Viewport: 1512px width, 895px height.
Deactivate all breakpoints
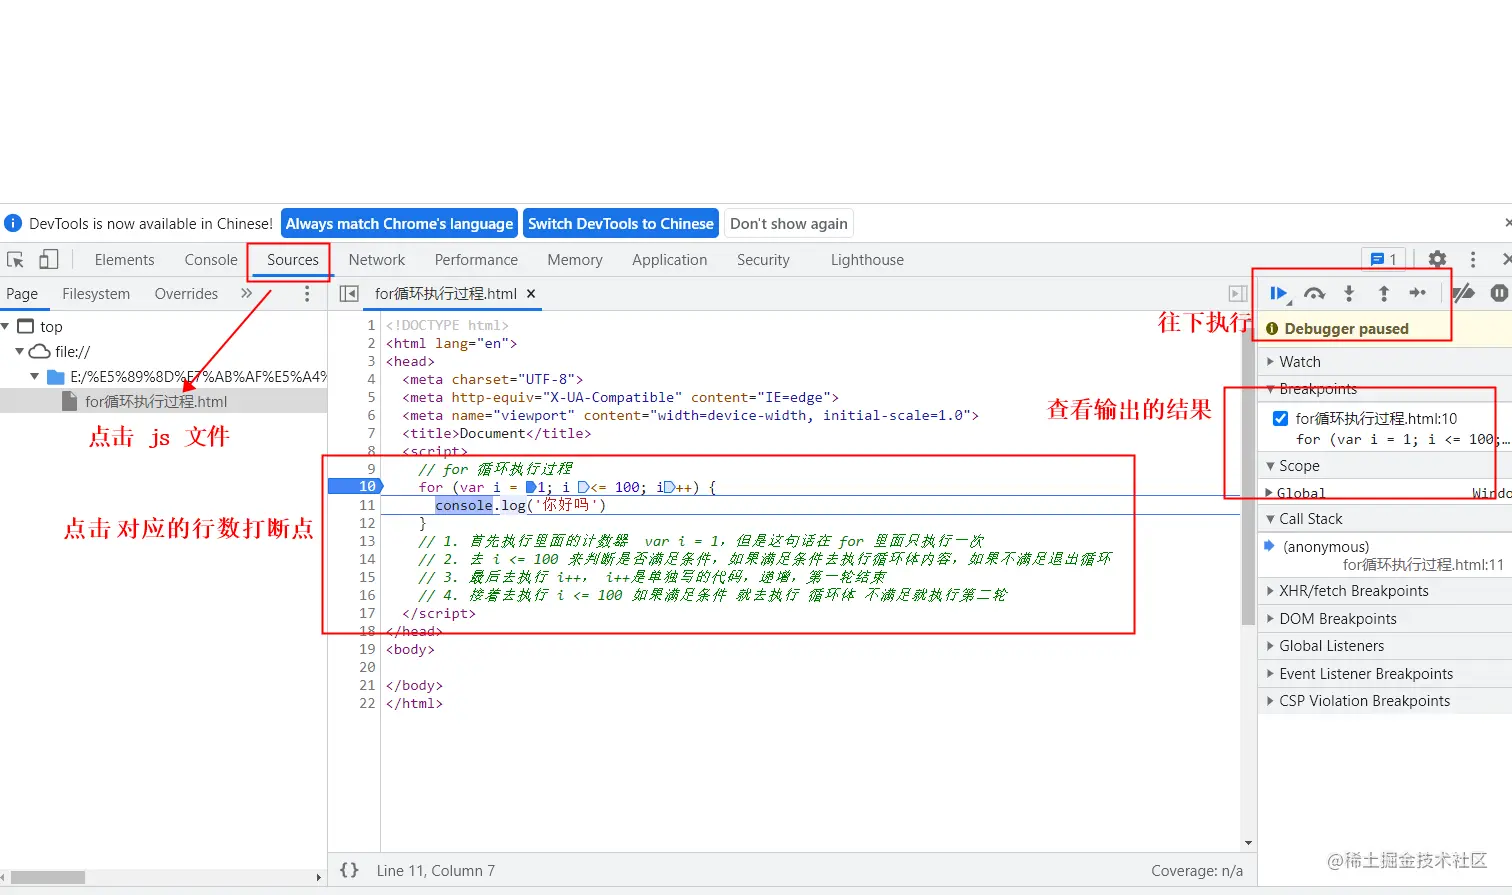click(1464, 293)
